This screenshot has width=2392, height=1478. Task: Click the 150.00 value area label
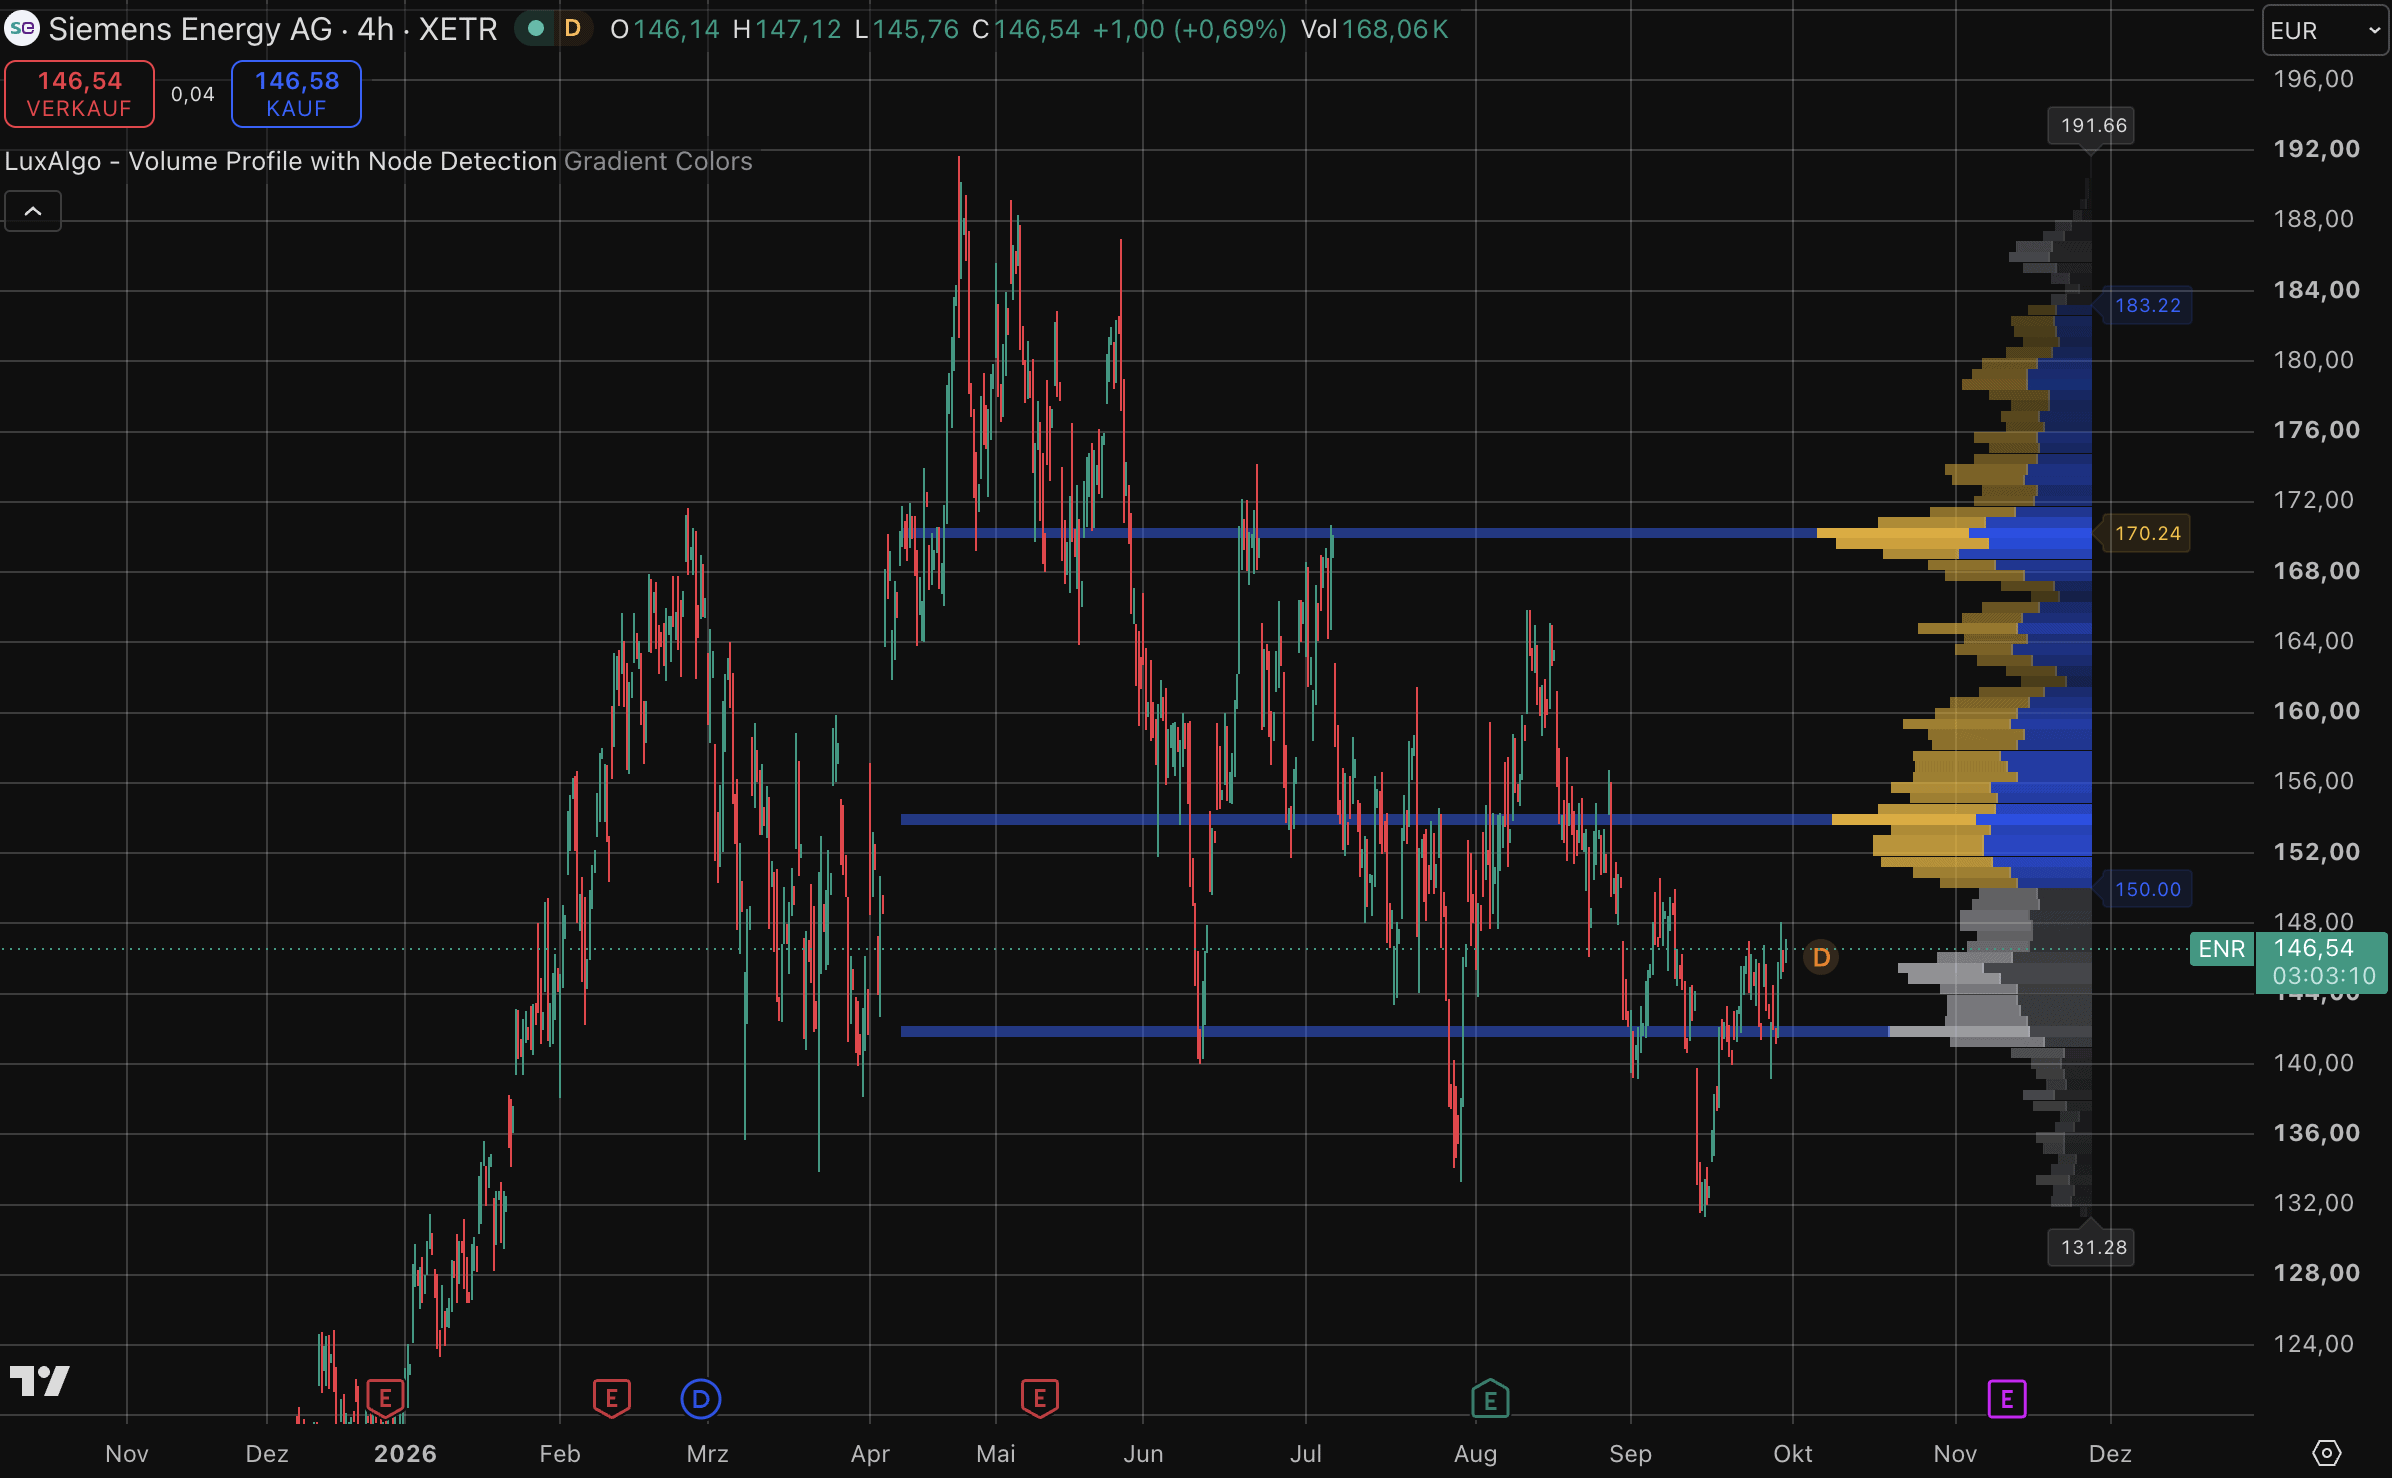pos(2147,889)
